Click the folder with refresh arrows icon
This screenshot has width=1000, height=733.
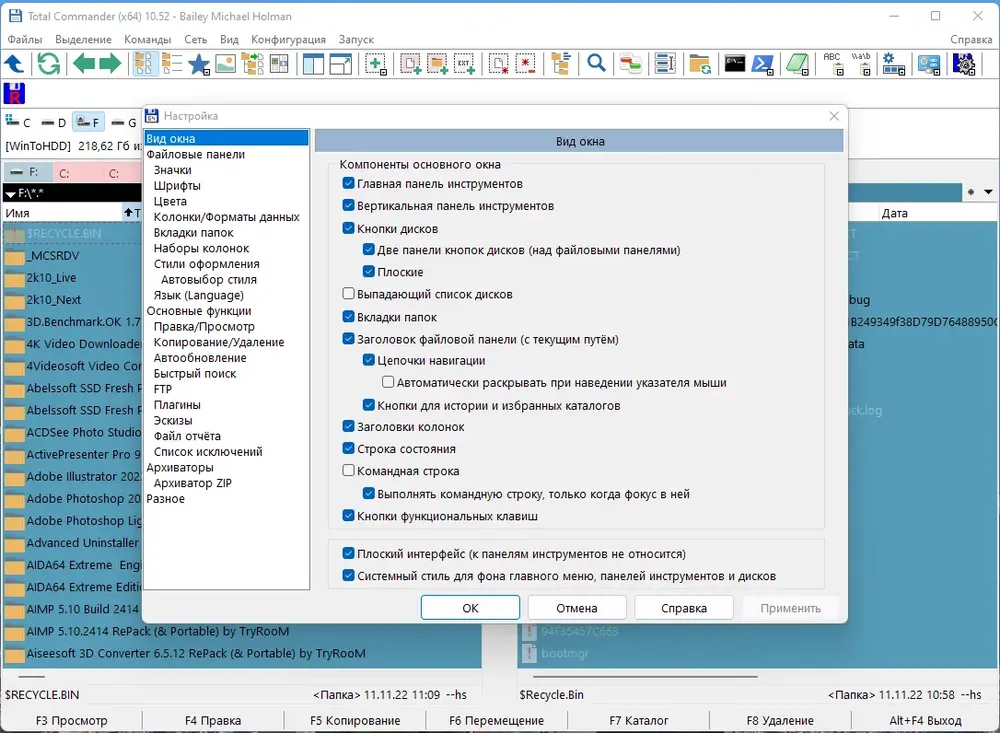(700, 64)
